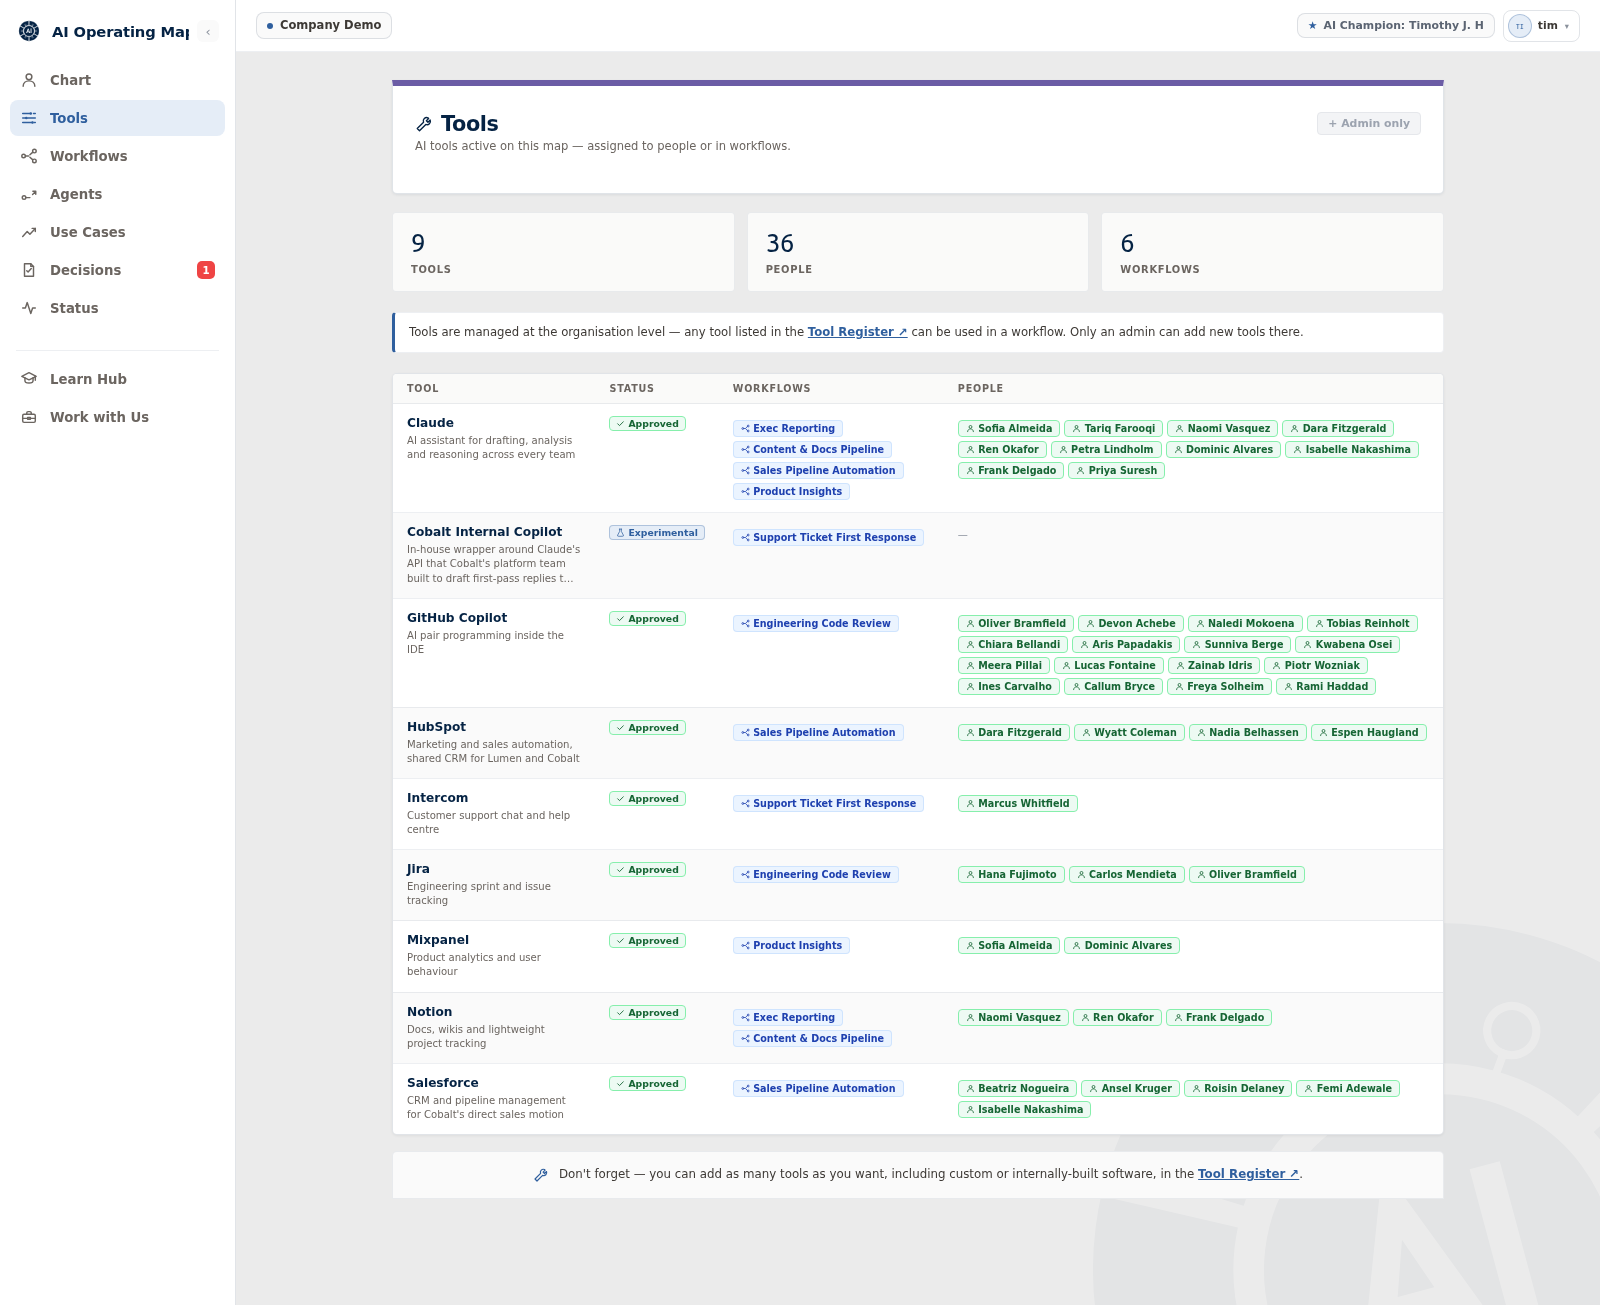This screenshot has width=1600, height=1305.
Task: Open Content & Docs Pipeline in Claude row
Action: click(x=812, y=449)
